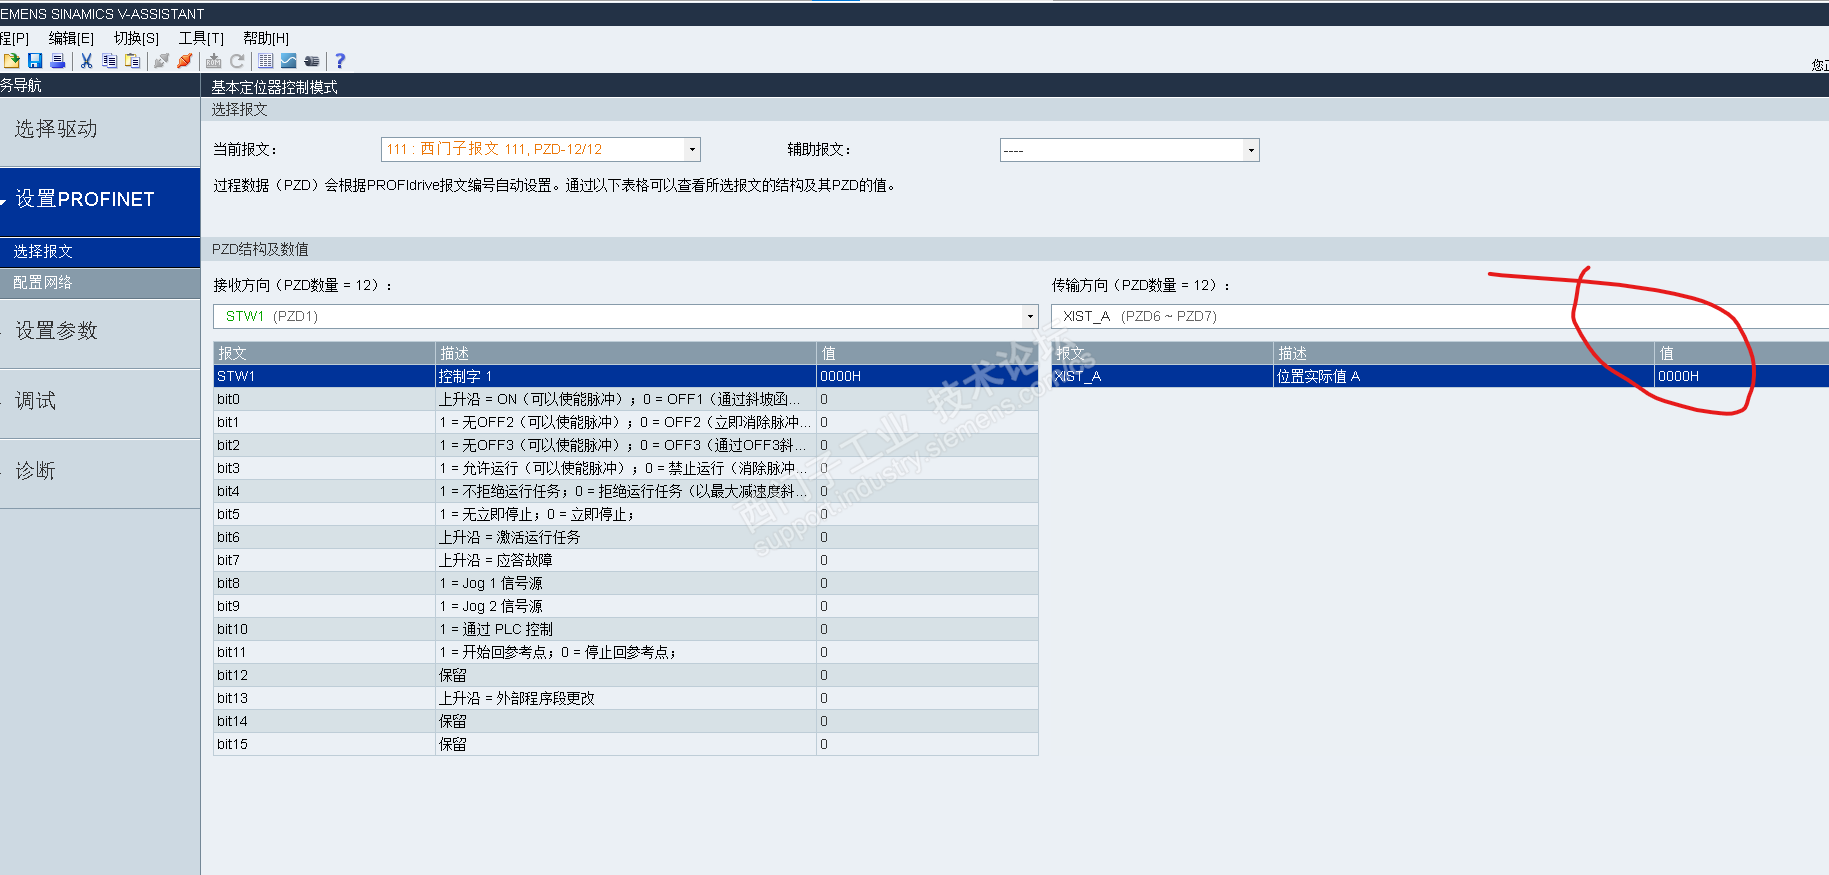
Task: Open the 配置网络 sub-item
Action: (100, 283)
